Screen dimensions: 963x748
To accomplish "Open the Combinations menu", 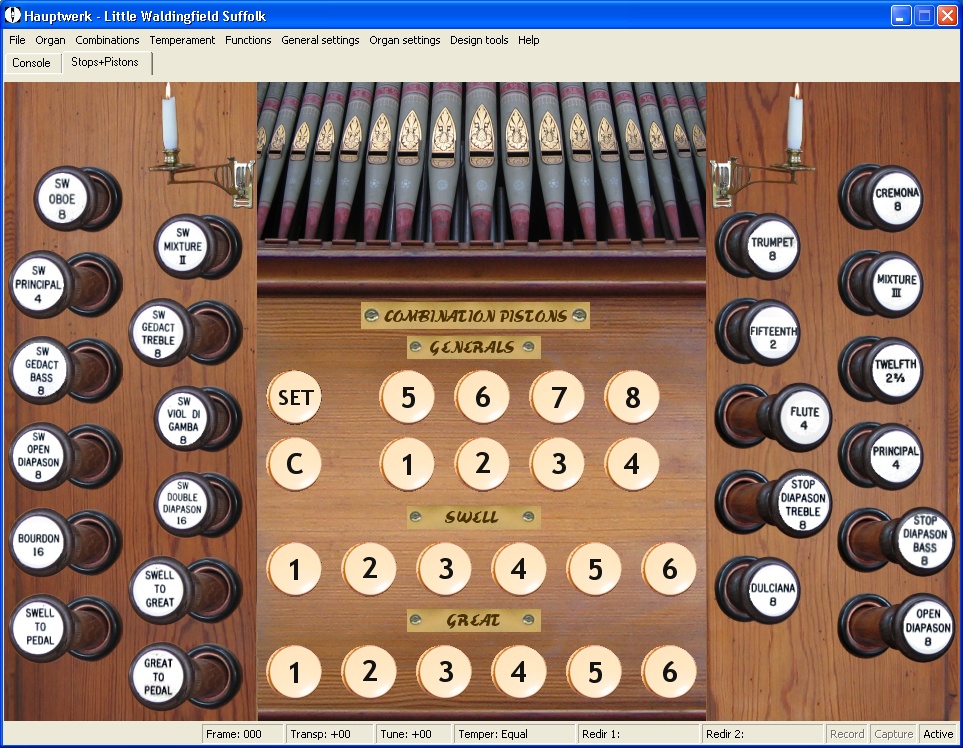I will pyautogui.click(x=107, y=40).
